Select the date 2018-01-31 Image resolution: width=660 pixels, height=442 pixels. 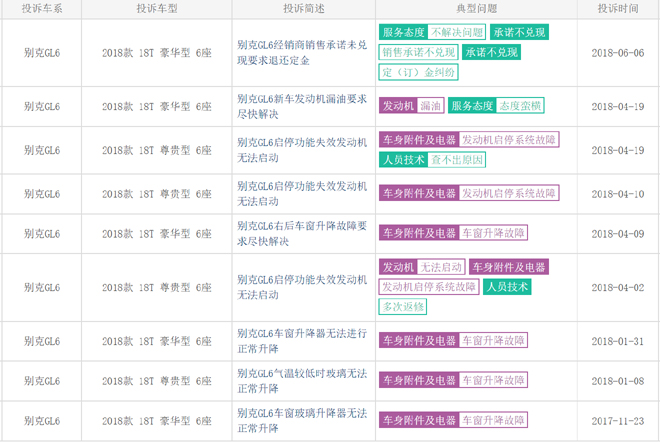click(618, 341)
